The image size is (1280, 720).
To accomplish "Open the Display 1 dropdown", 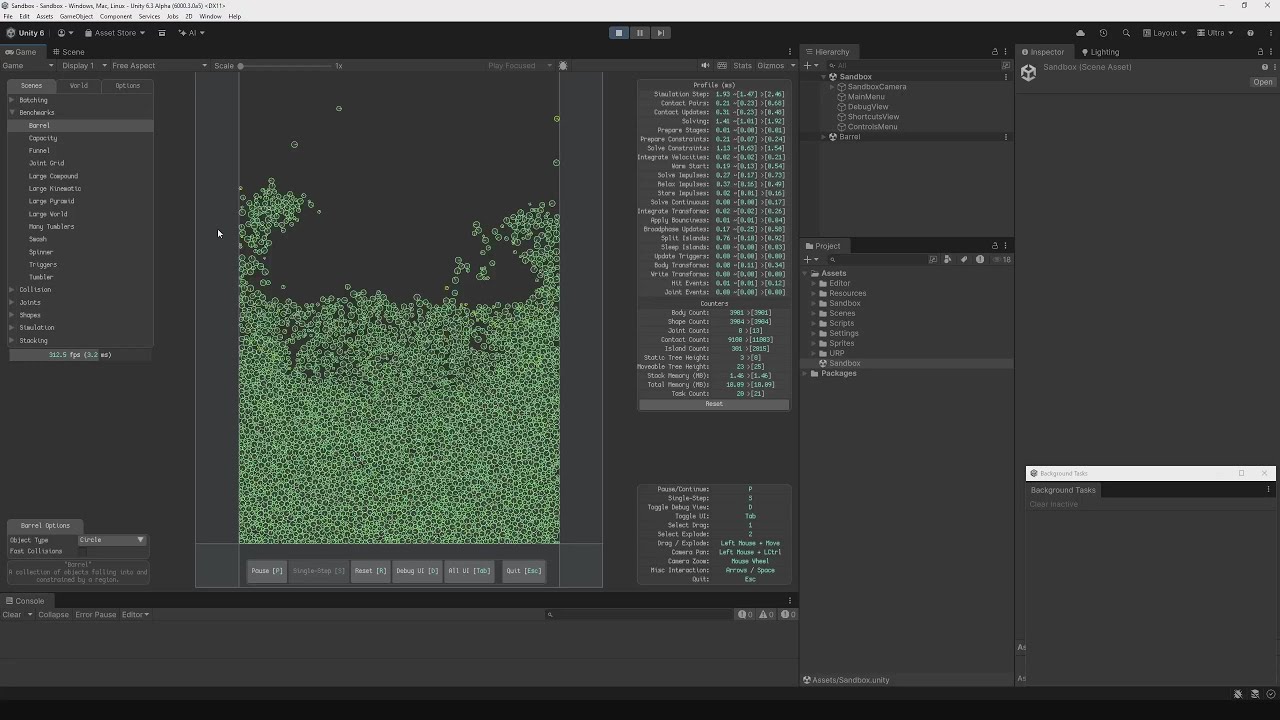I will tap(84, 66).
